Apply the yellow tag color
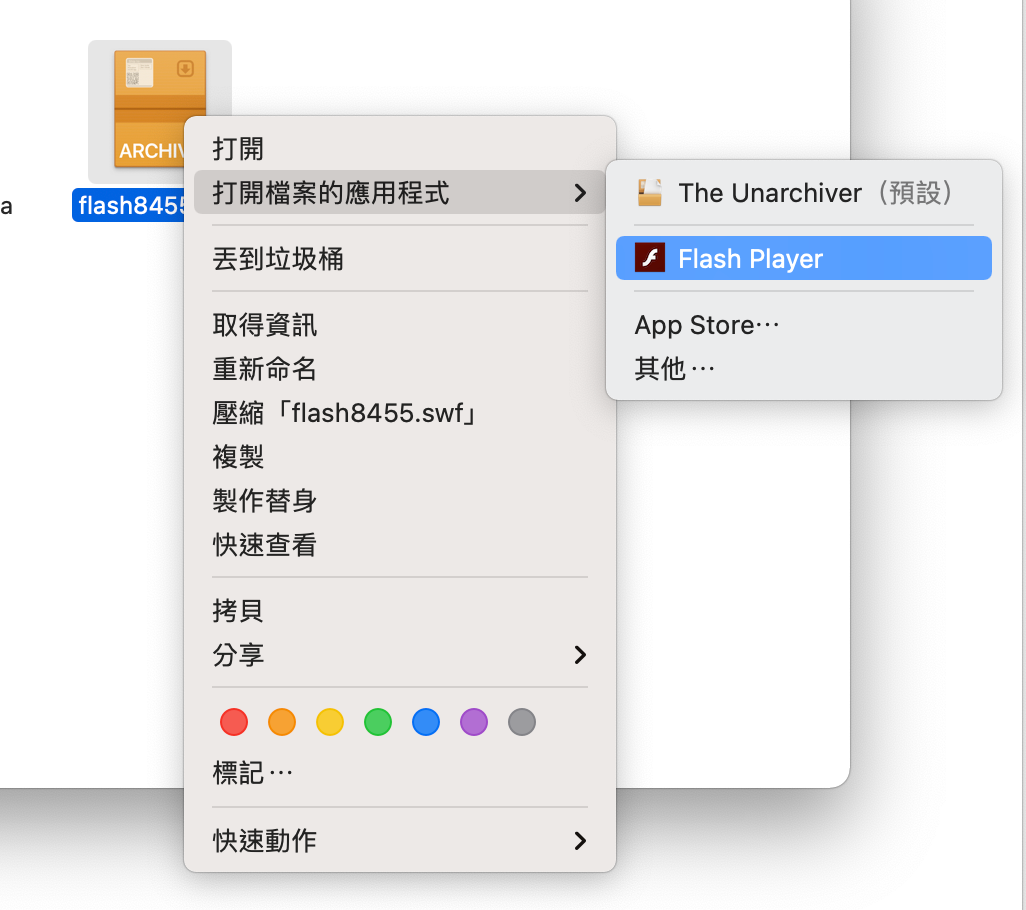The width and height of the screenshot is (1026, 910). pyautogui.click(x=330, y=722)
